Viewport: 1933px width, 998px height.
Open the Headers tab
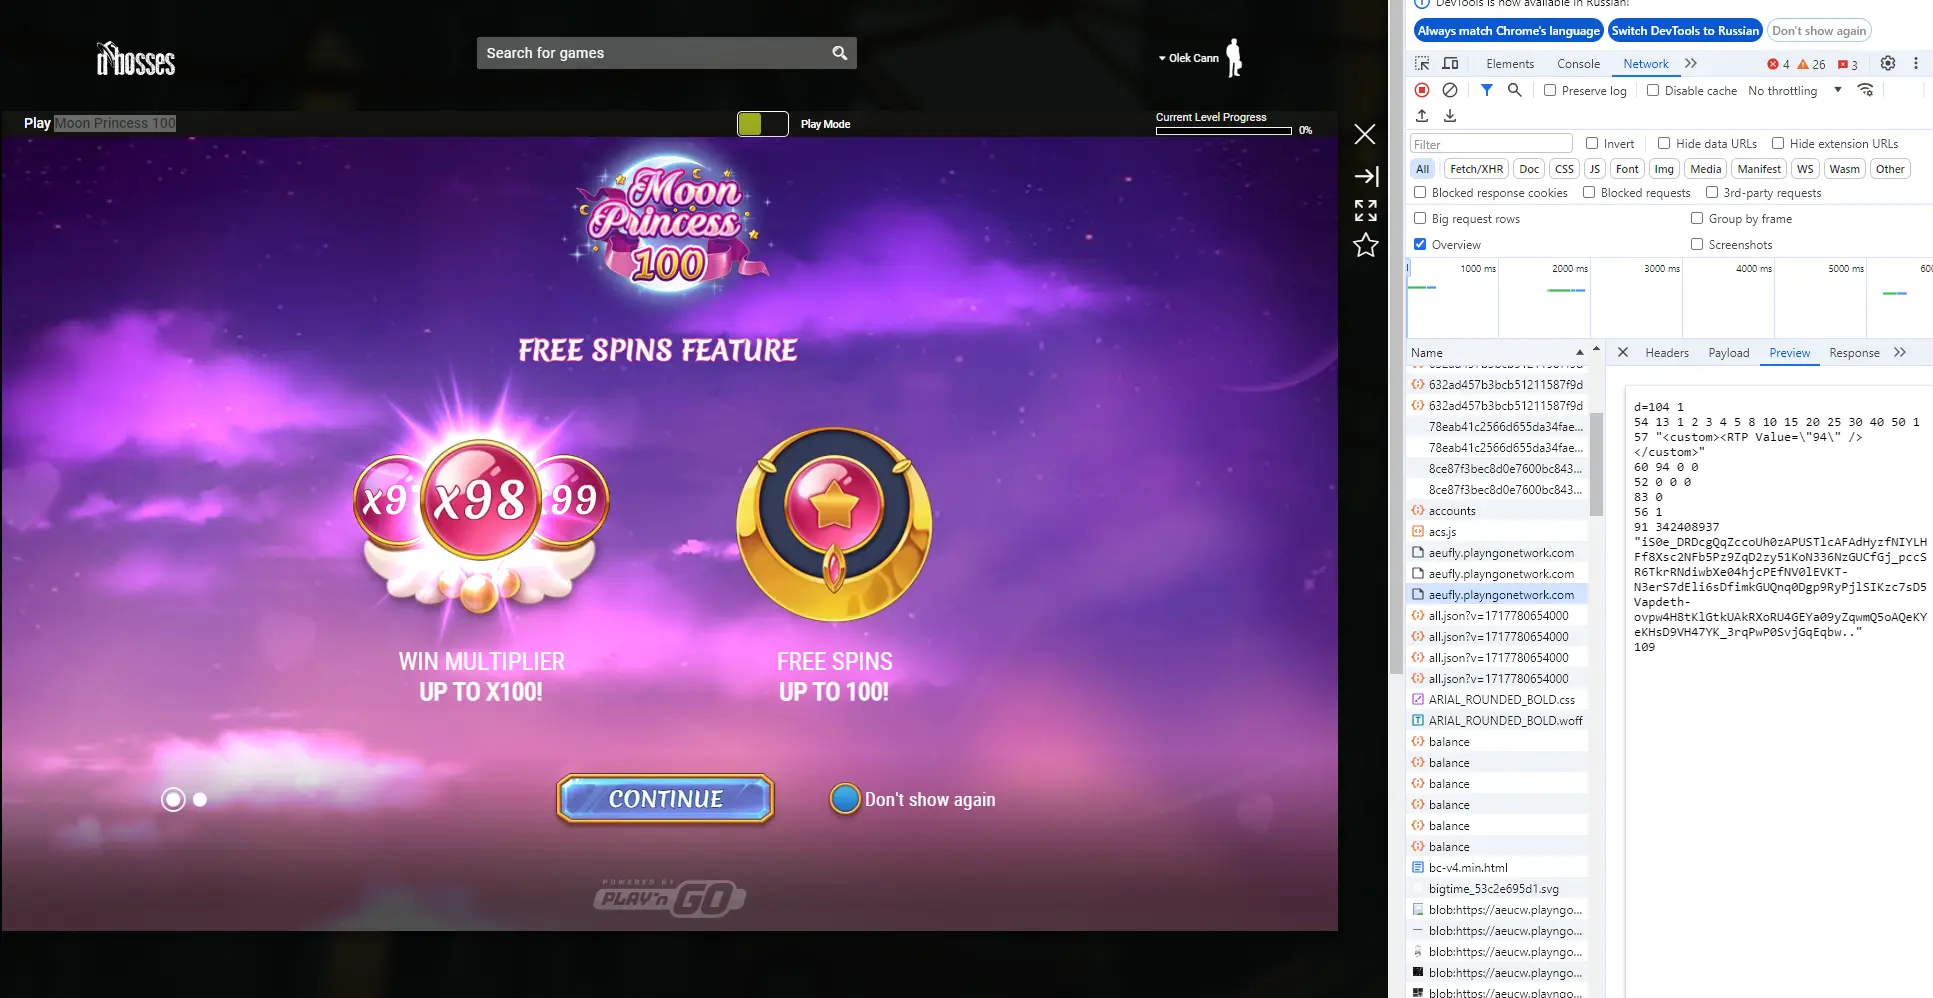(1667, 352)
